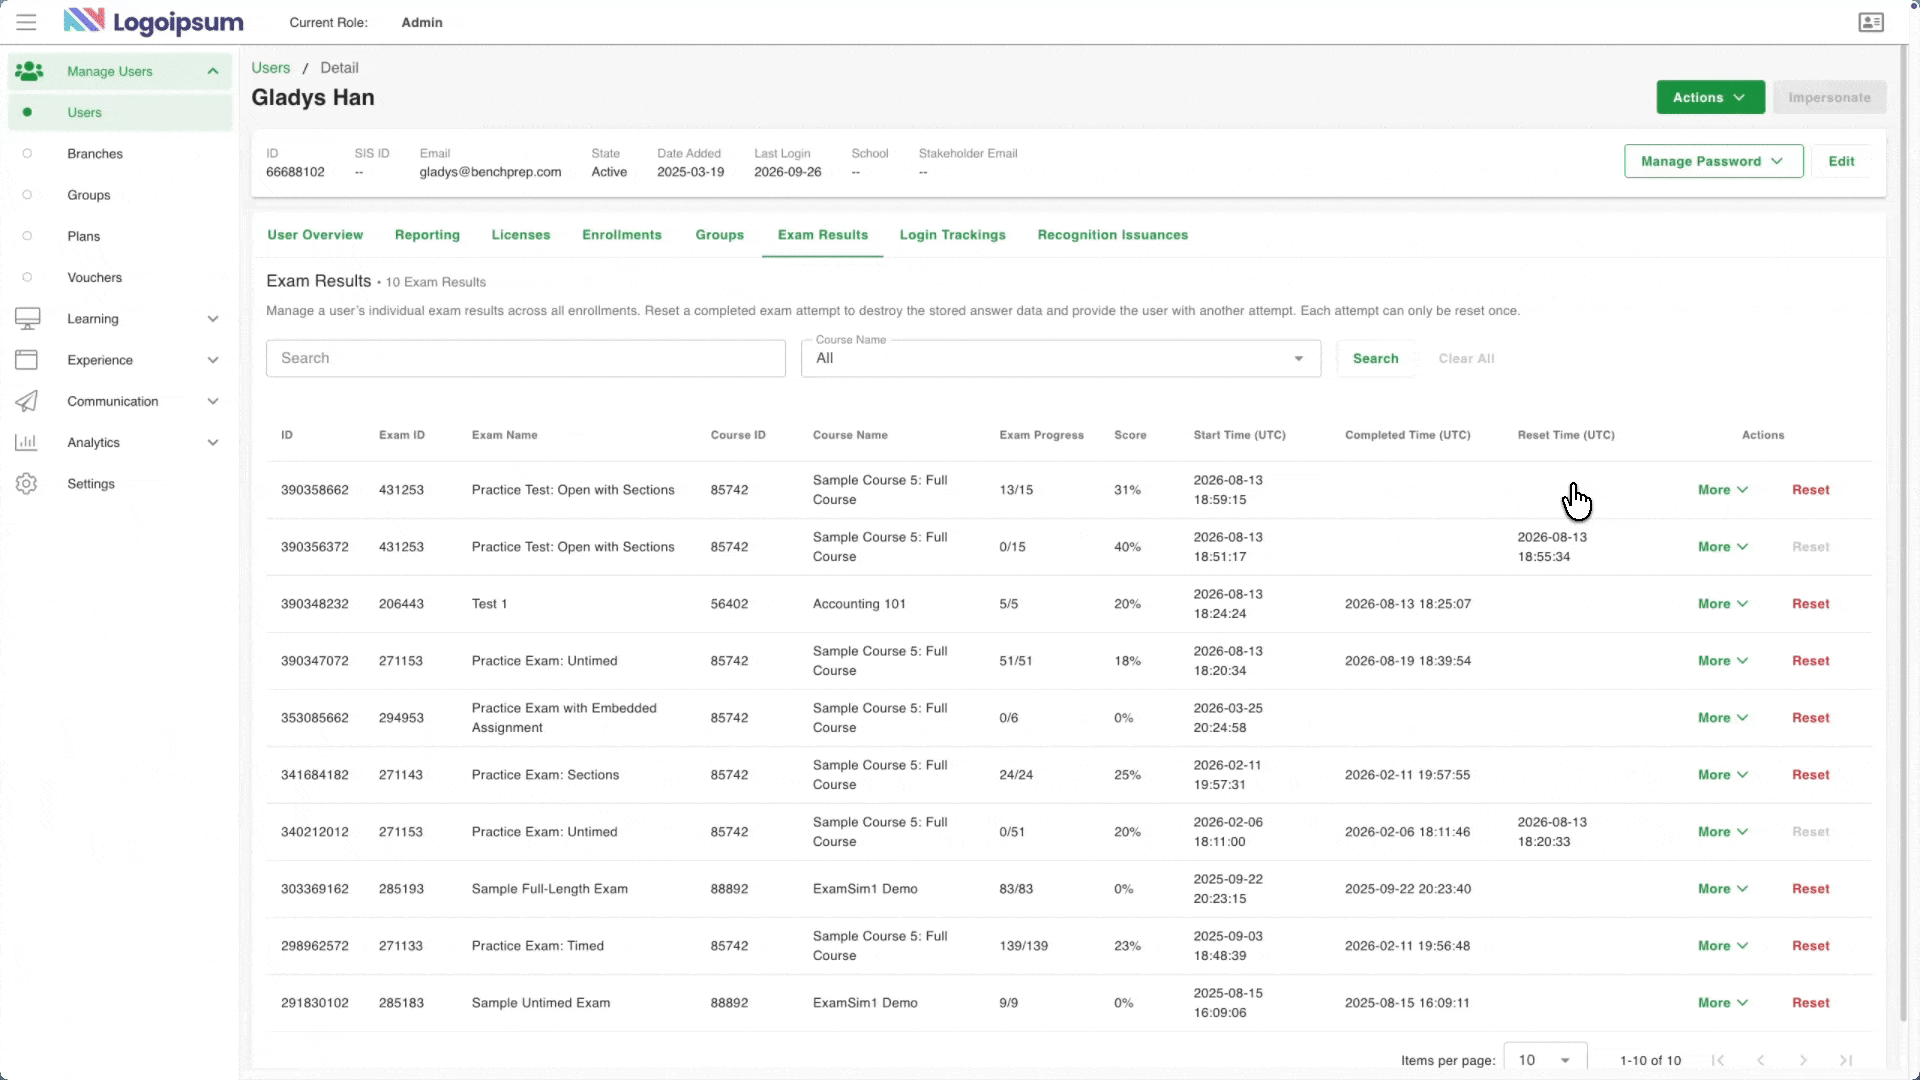This screenshot has width=1920, height=1080.
Task: Go to the last page of results
Action: 1846,1060
